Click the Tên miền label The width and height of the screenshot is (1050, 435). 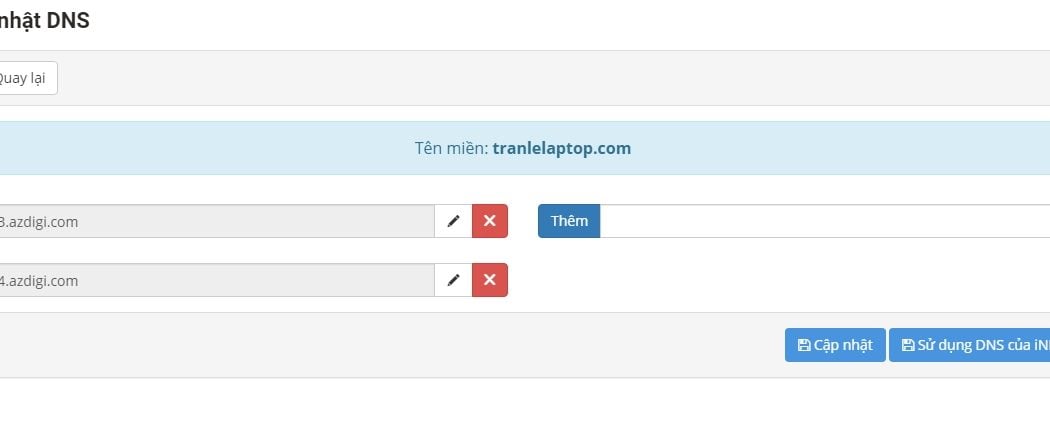(x=450, y=148)
